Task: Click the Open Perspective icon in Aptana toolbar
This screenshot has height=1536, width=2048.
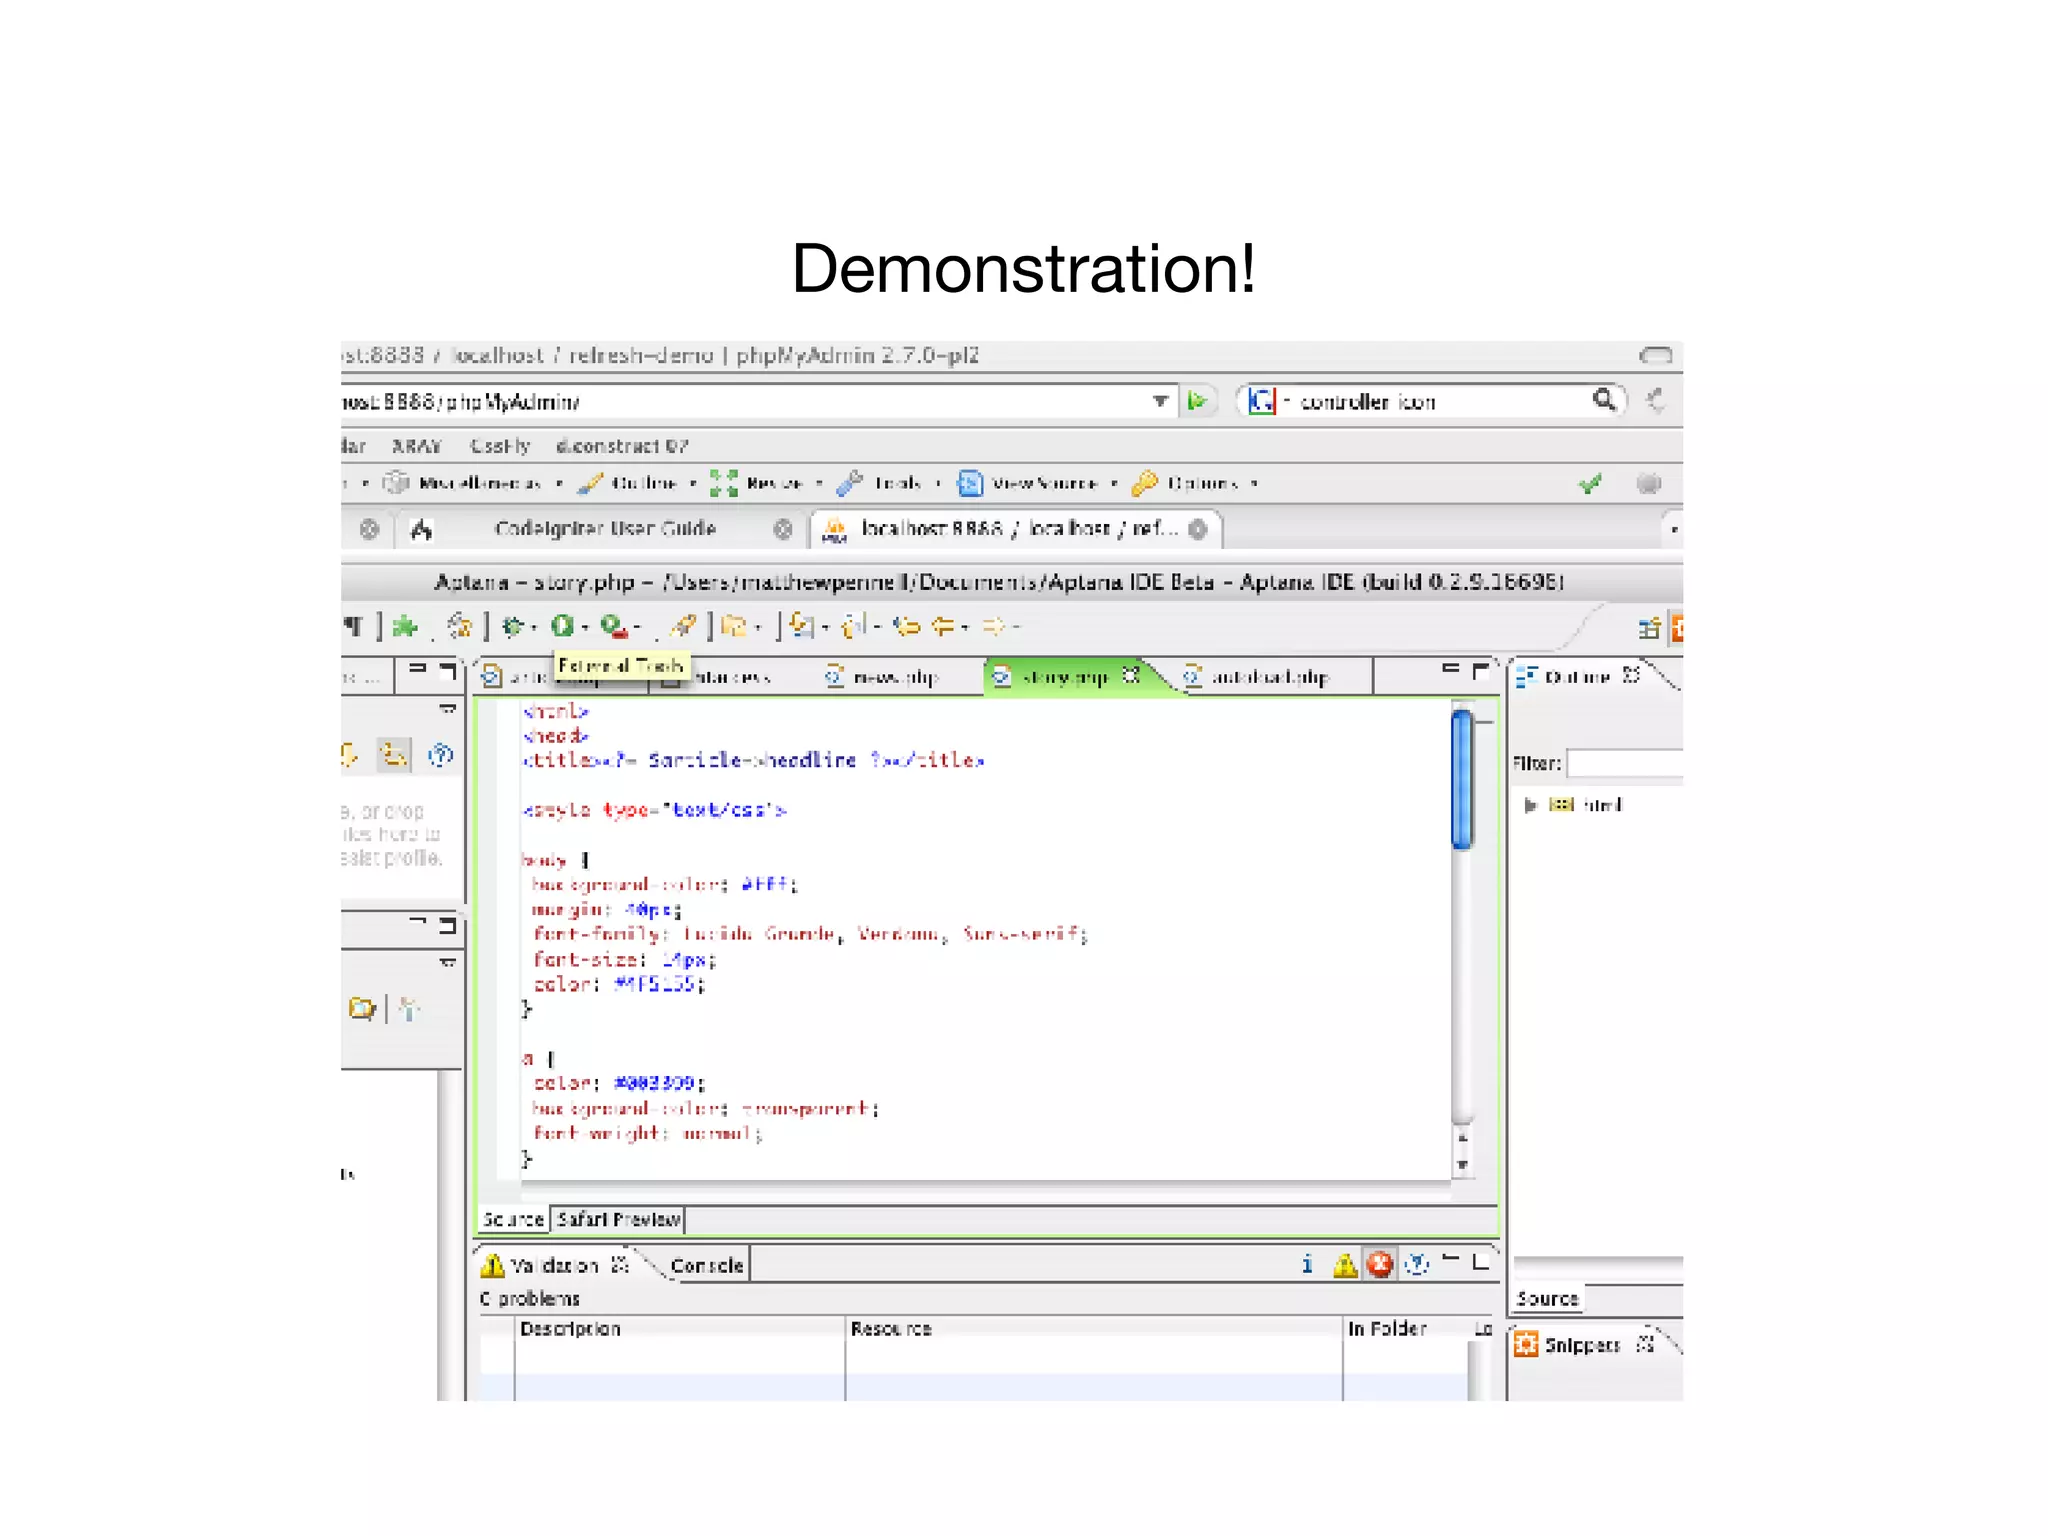Action: point(1649,629)
